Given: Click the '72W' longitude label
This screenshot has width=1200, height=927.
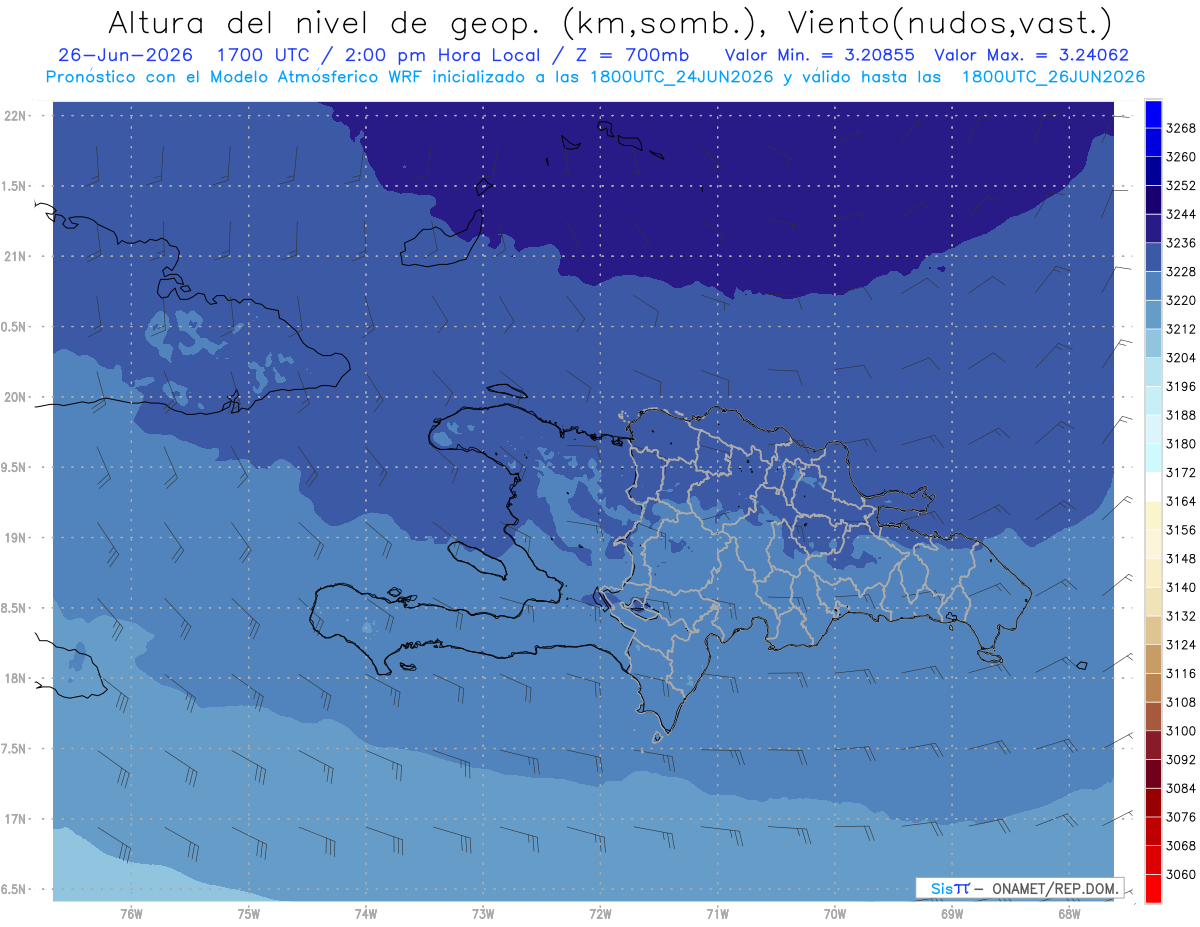Looking at the screenshot, I should [x=601, y=914].
